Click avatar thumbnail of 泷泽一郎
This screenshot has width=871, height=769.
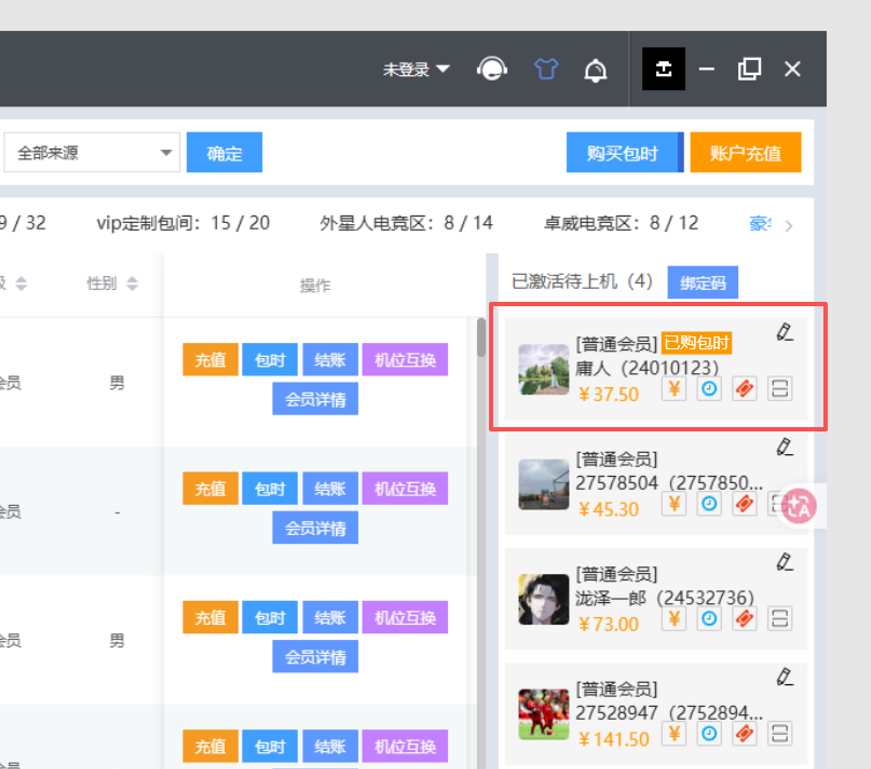coord(544,600)
